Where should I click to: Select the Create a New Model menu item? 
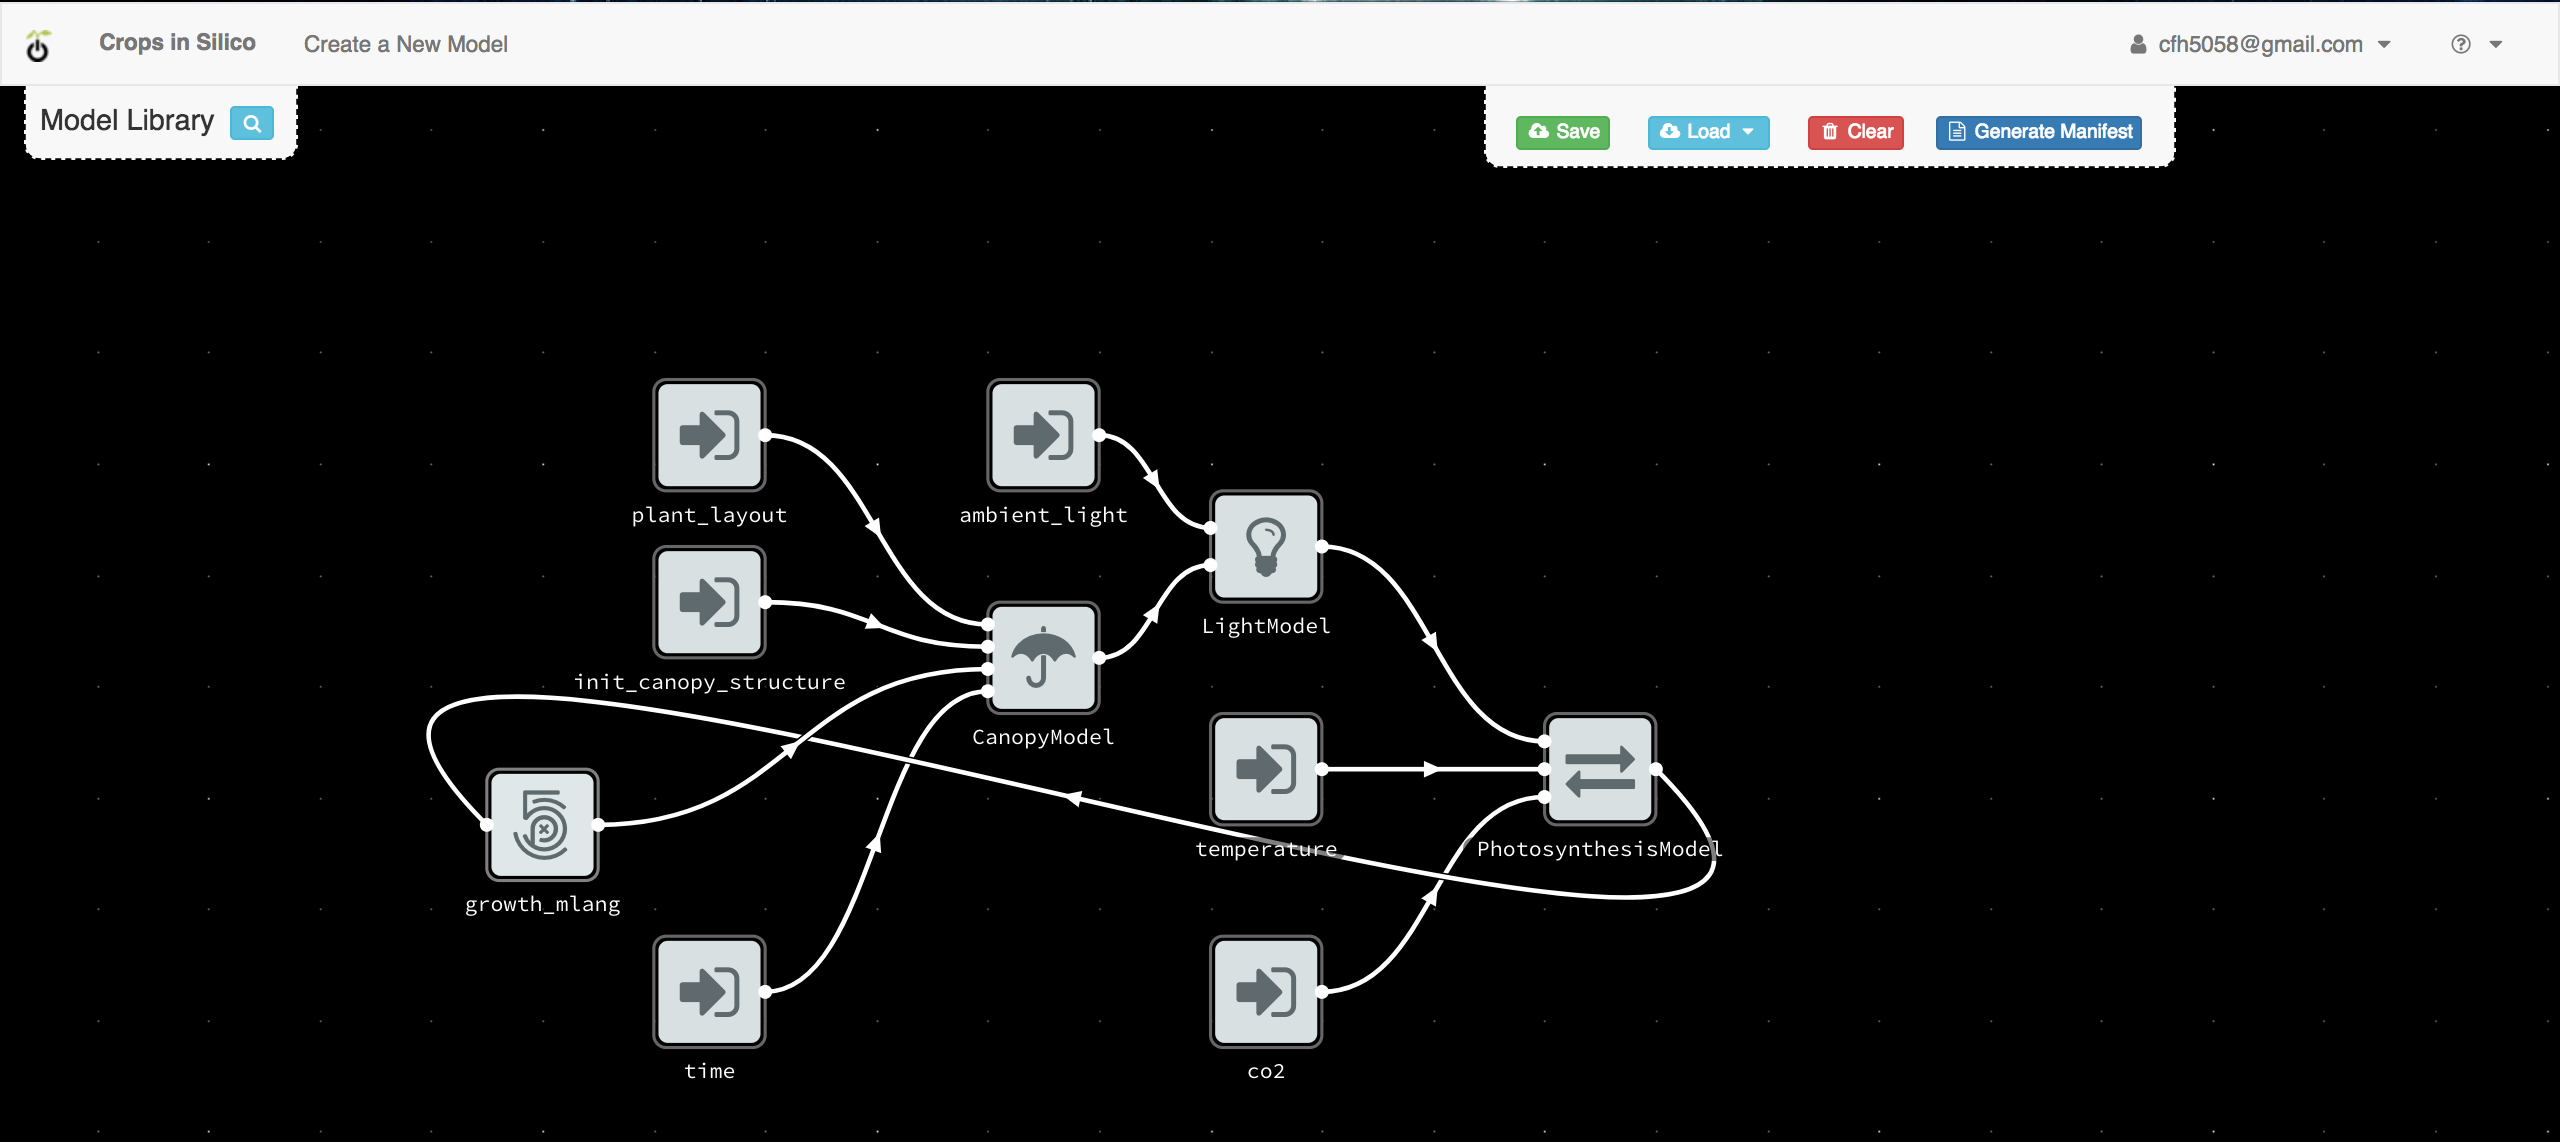(x=407, y=44)
